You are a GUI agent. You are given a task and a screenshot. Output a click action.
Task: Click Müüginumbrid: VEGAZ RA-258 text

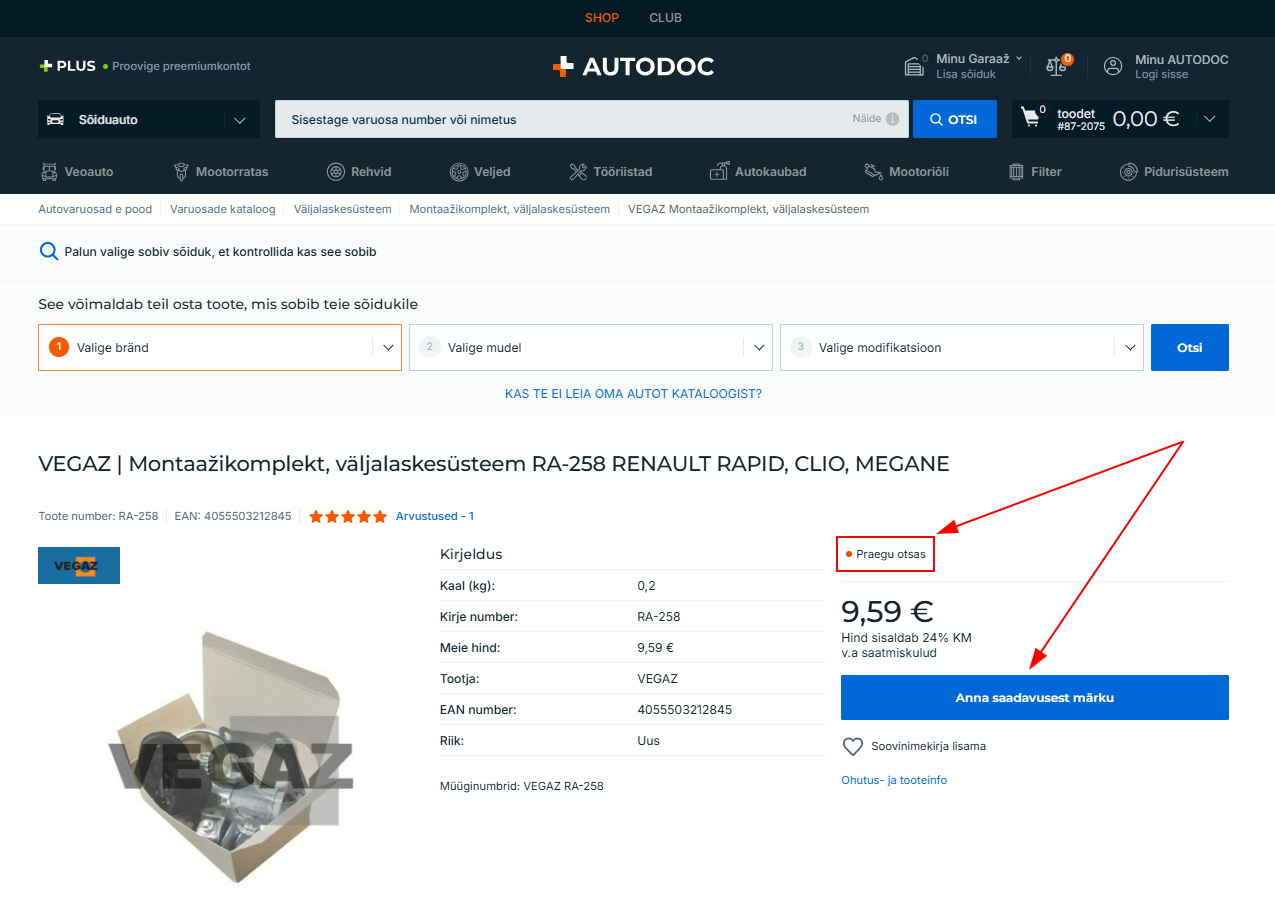point(522,786)
